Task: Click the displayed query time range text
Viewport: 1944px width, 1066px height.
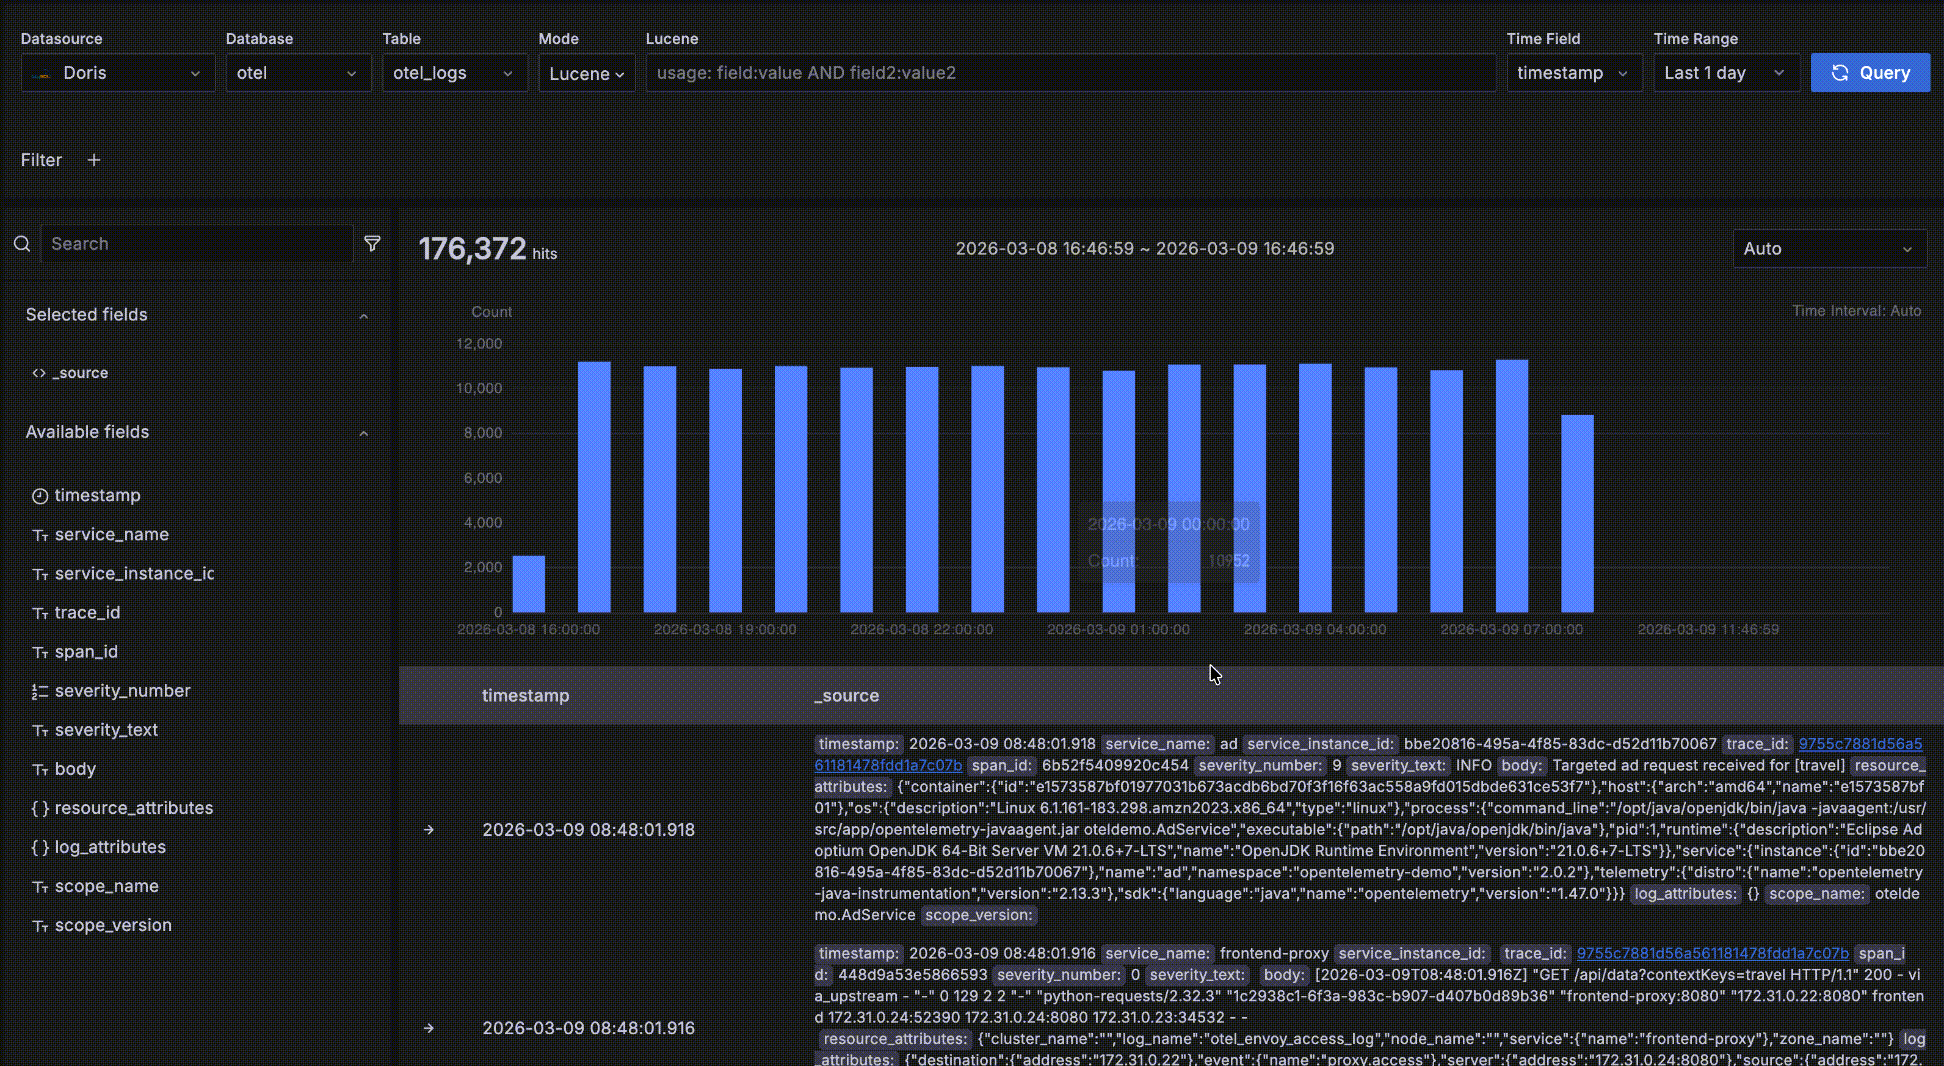Action: [x=1144, y=248]
